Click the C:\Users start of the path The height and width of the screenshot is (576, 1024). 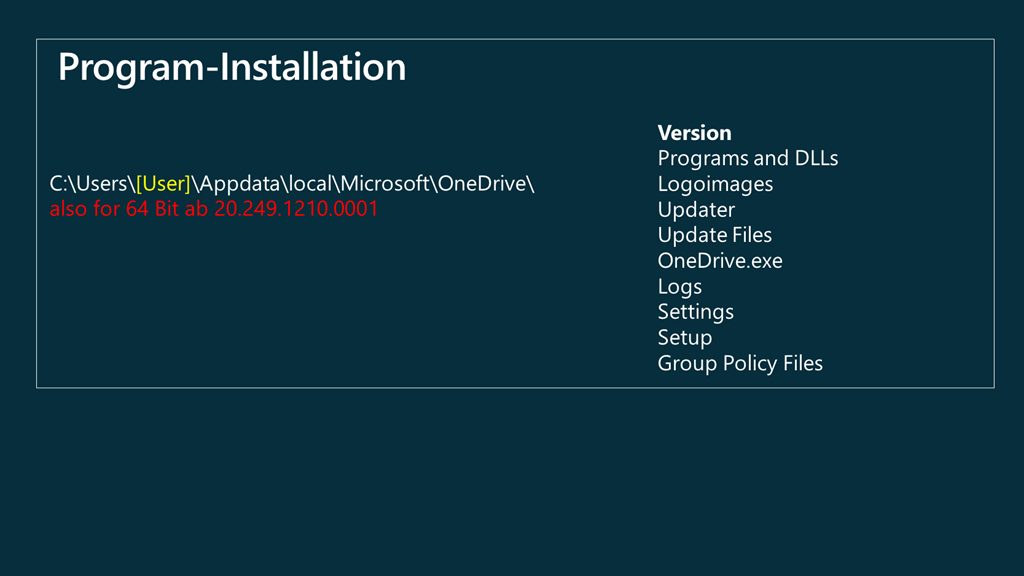pyautogui.click(x=88, y=184)
